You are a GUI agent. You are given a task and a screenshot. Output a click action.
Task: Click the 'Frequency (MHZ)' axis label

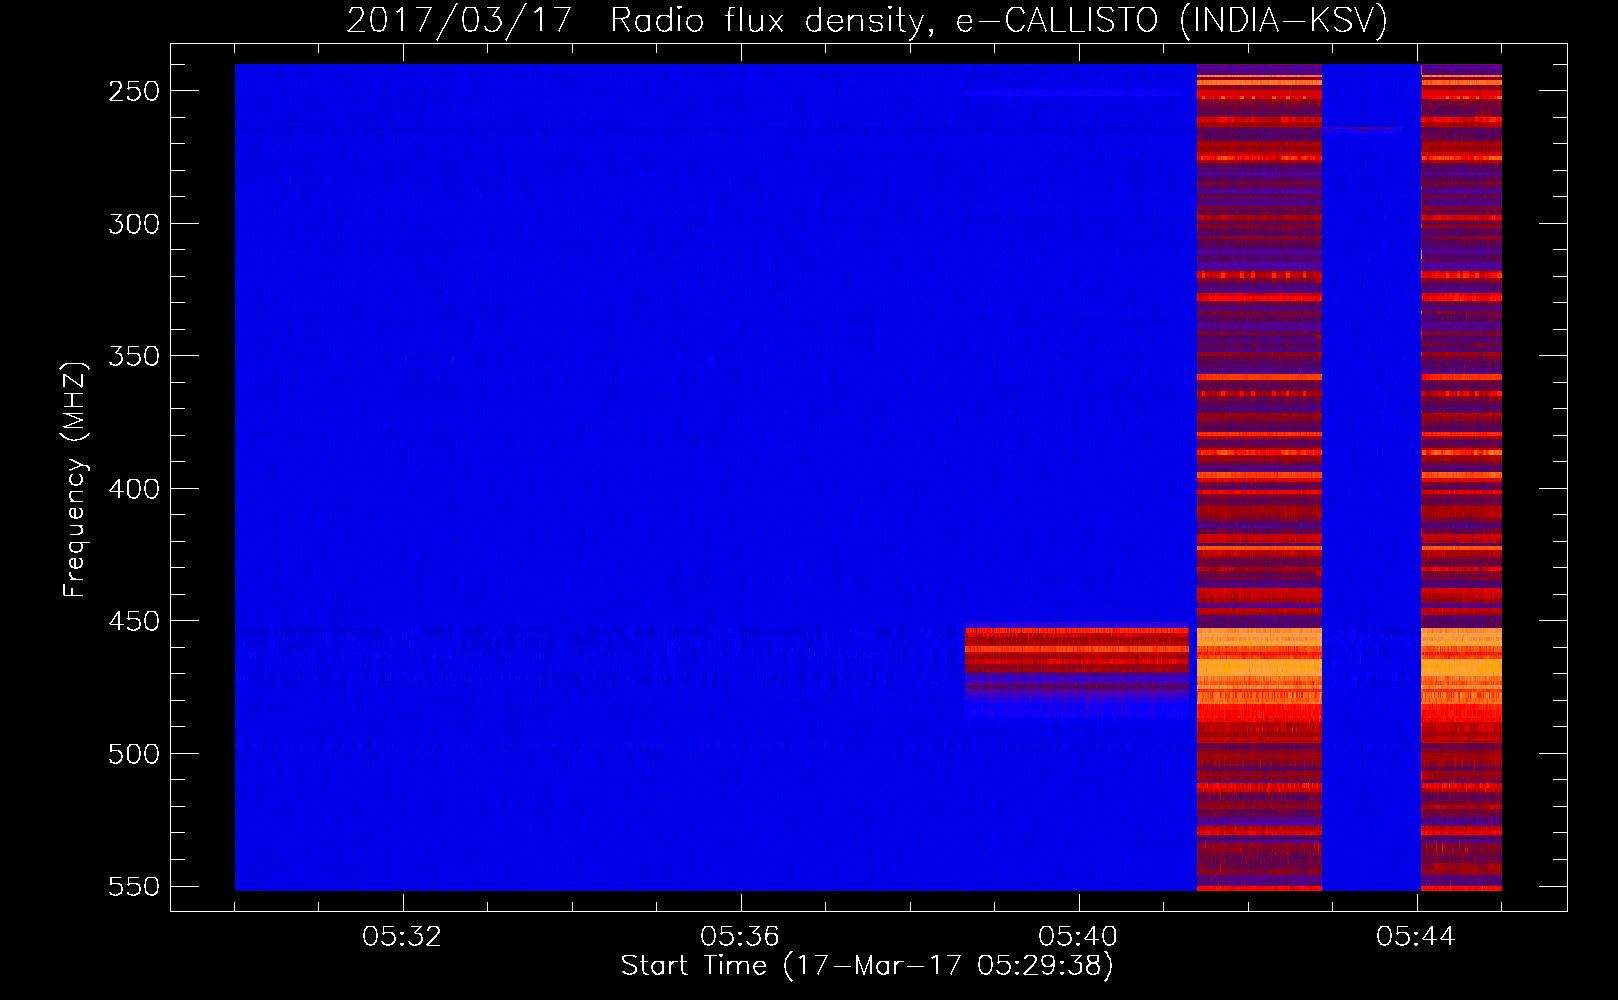(74, 479)
